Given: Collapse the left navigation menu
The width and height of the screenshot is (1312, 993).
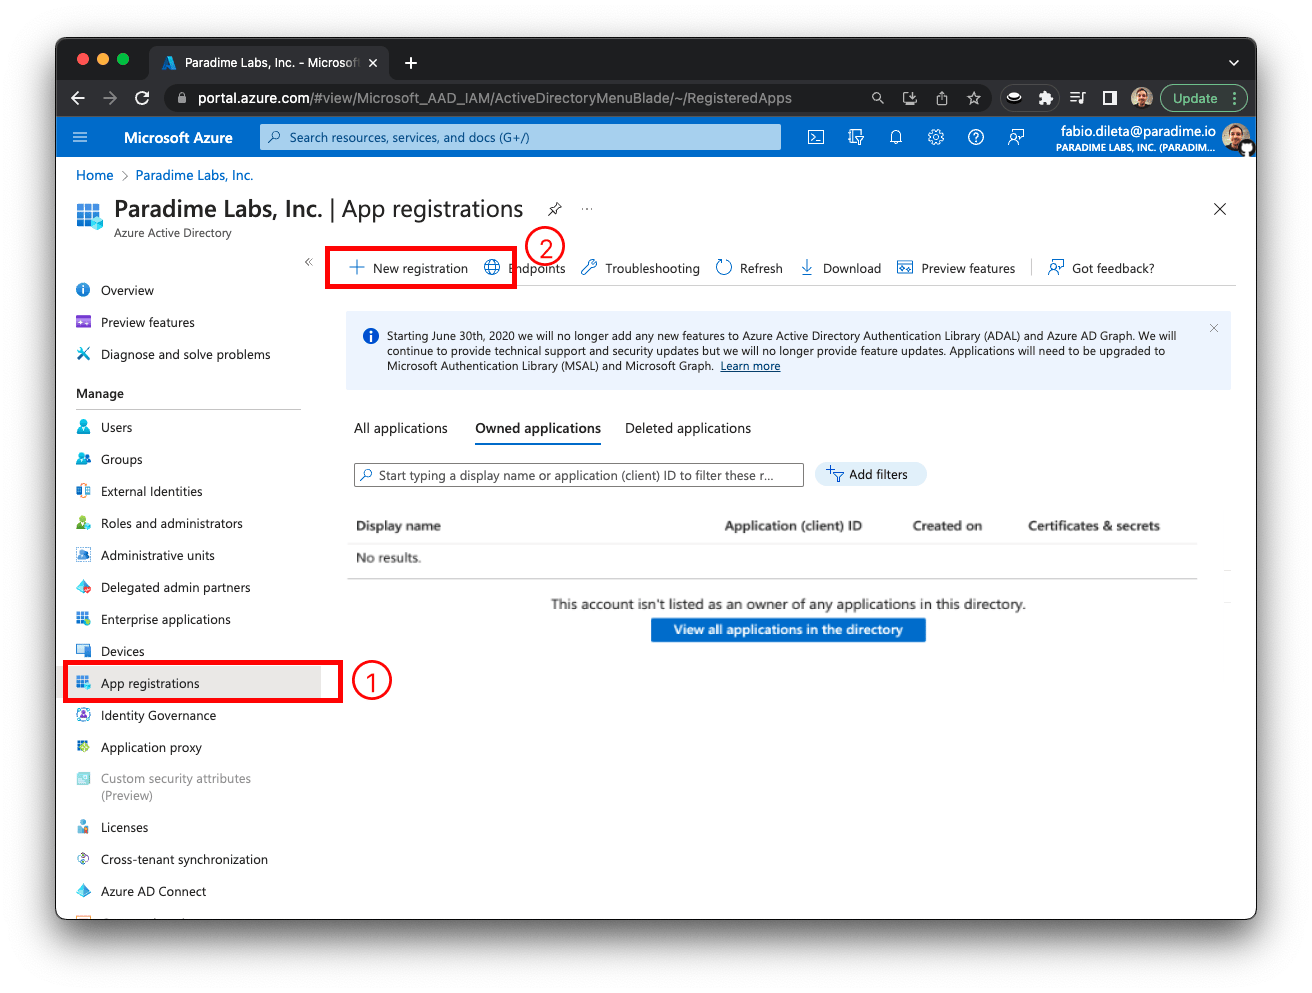Looking at the screenshot, I should pos(308,262).
